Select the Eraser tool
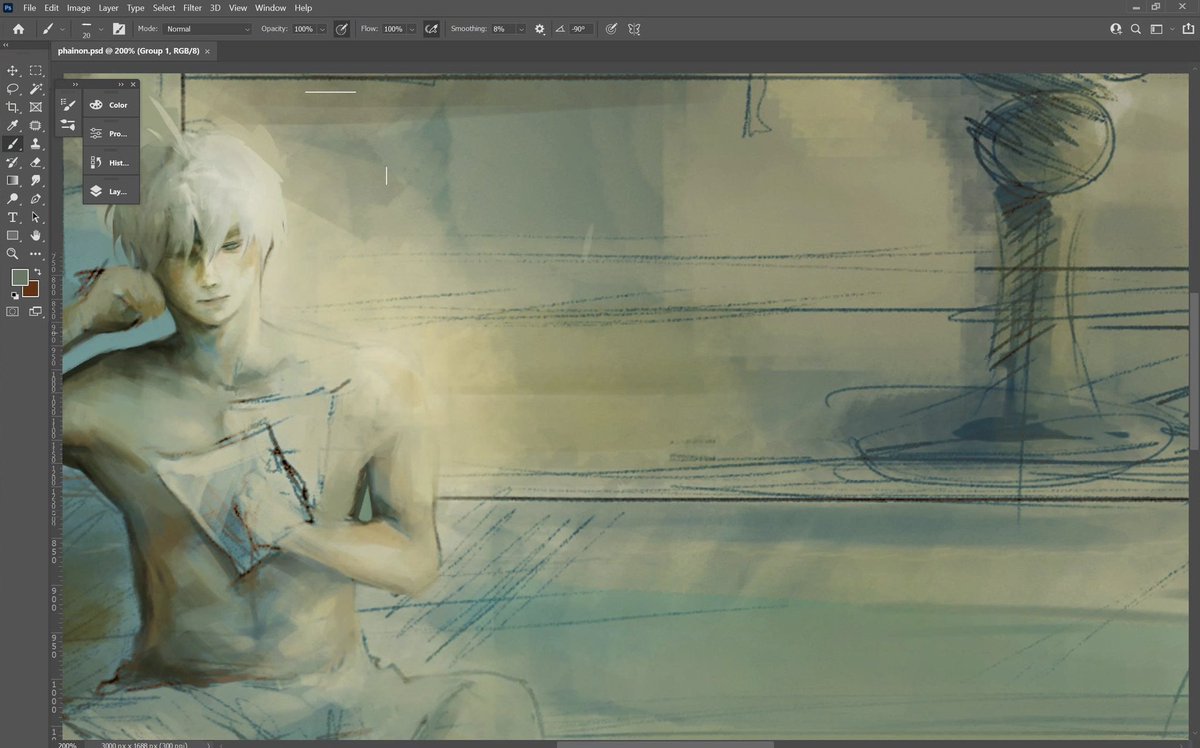Viewport: 1200px width, 748px height. pyautogui.click(x=36, y=162)
